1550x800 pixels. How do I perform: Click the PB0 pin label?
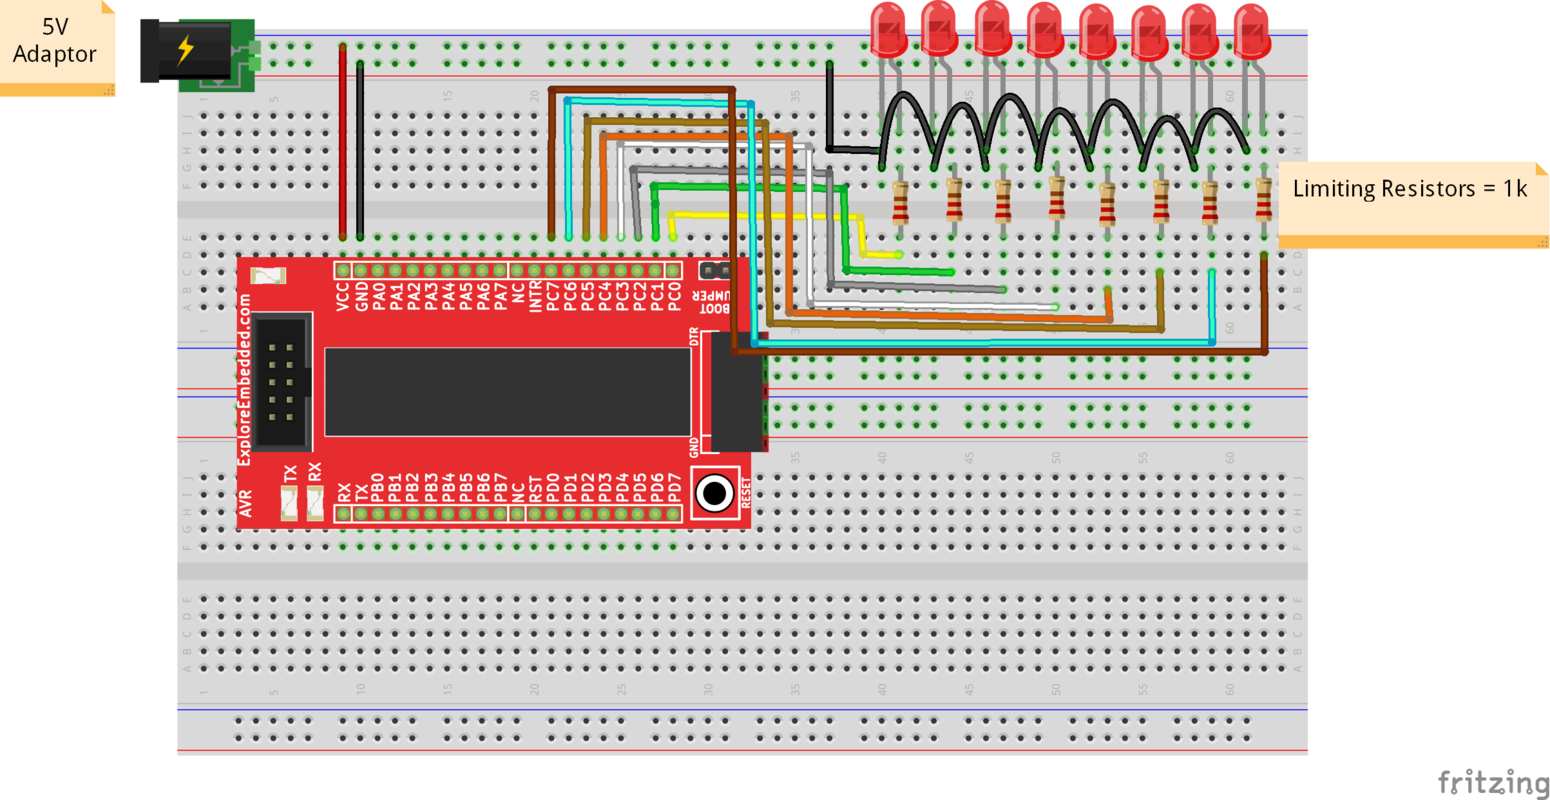tap(378, 489)
